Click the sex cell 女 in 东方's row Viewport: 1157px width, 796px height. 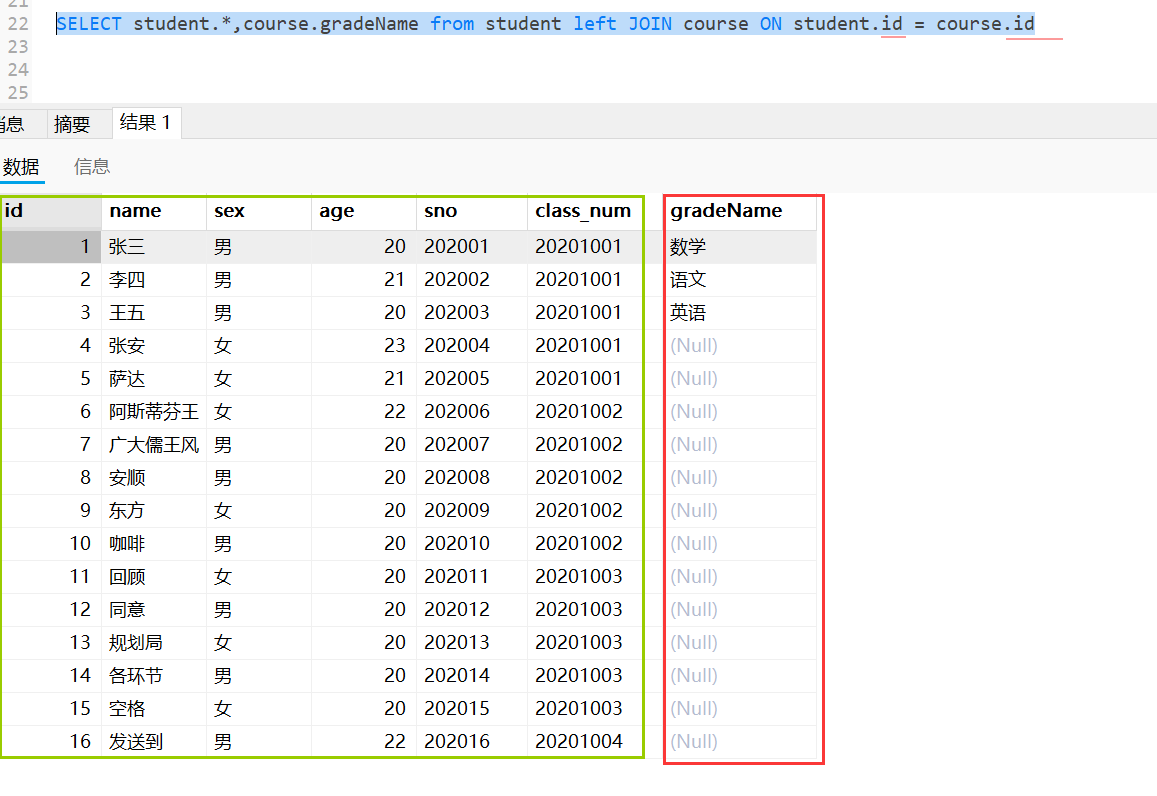coord(258,511)
